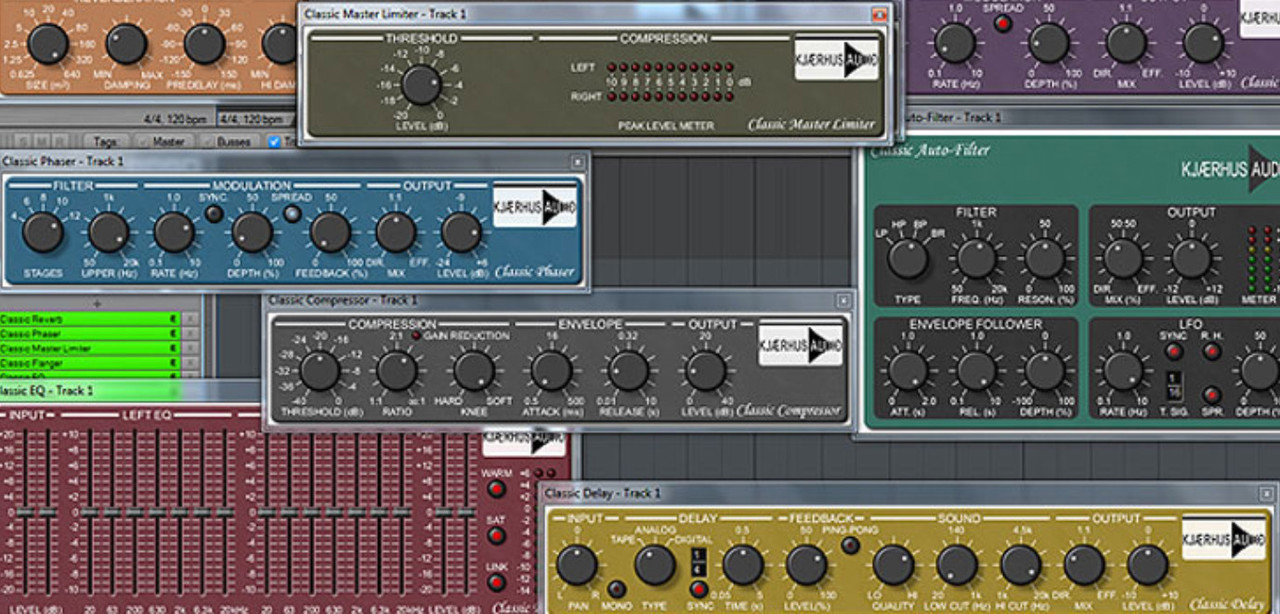The height and width of the screenshot is (614, 1280).
Task: Select Classic Phaser in the effects list
Action: click(90, 334)
